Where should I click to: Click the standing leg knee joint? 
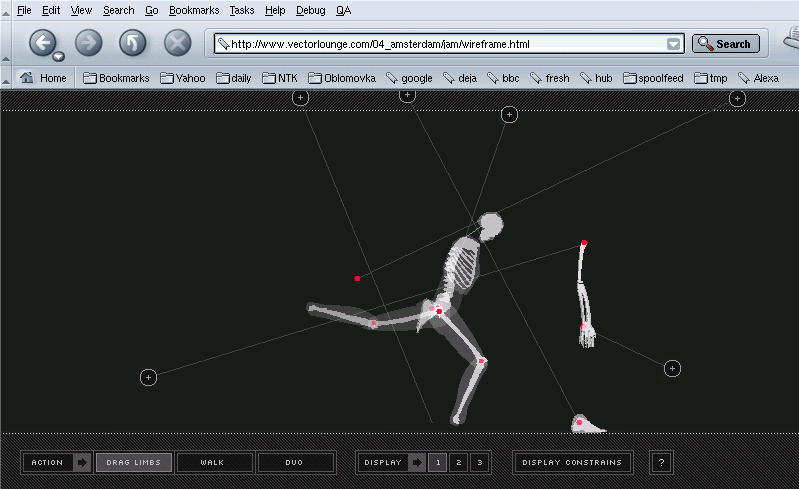tap(481, 361)
